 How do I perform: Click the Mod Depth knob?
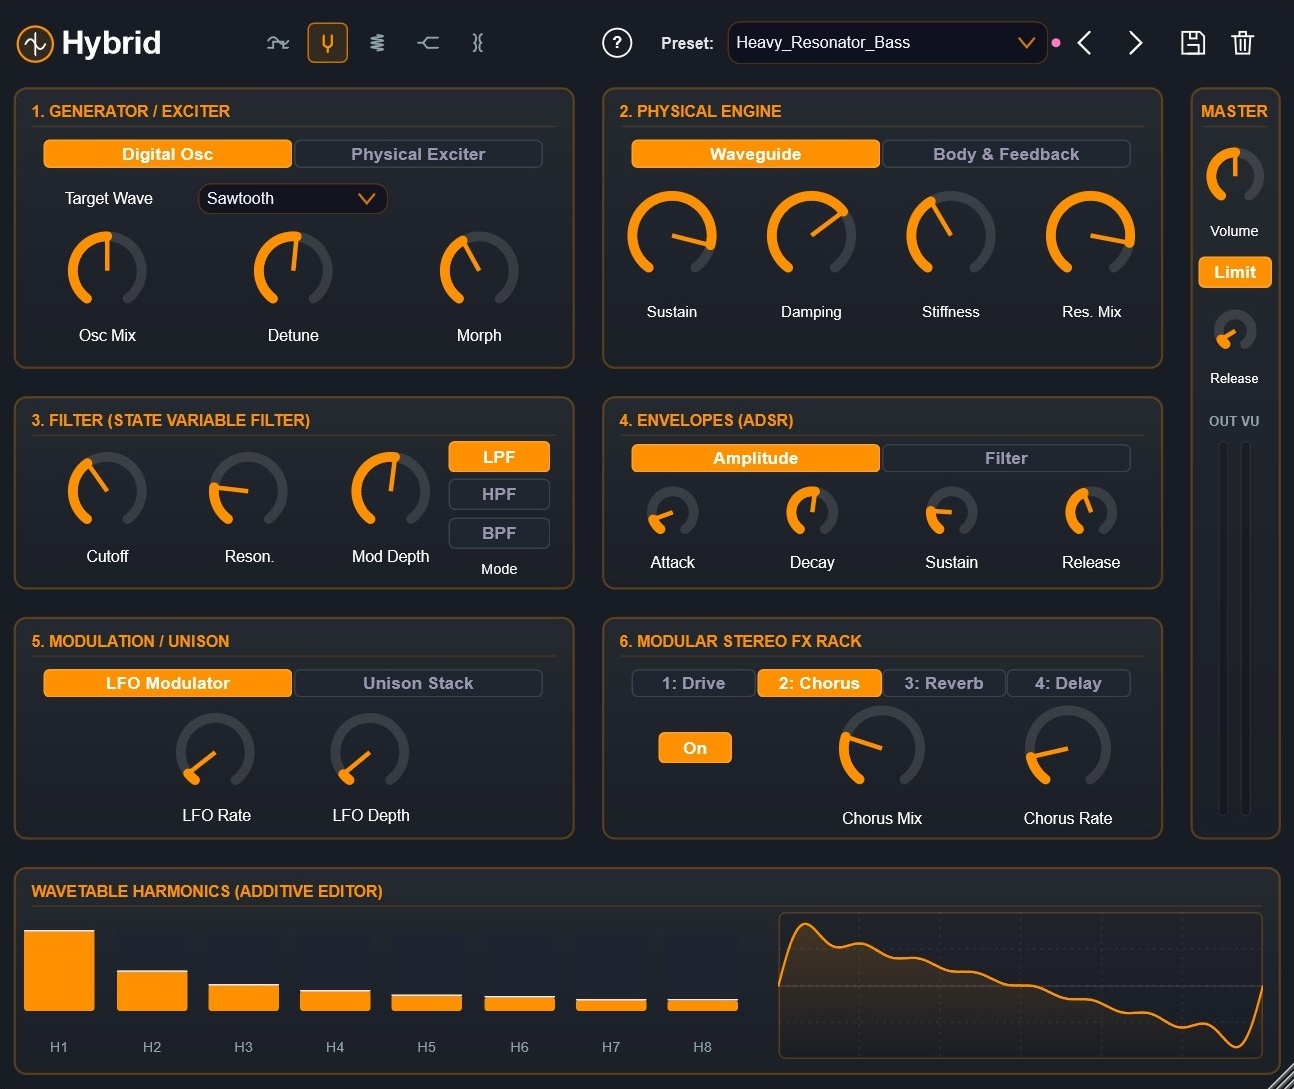(390, 490)
